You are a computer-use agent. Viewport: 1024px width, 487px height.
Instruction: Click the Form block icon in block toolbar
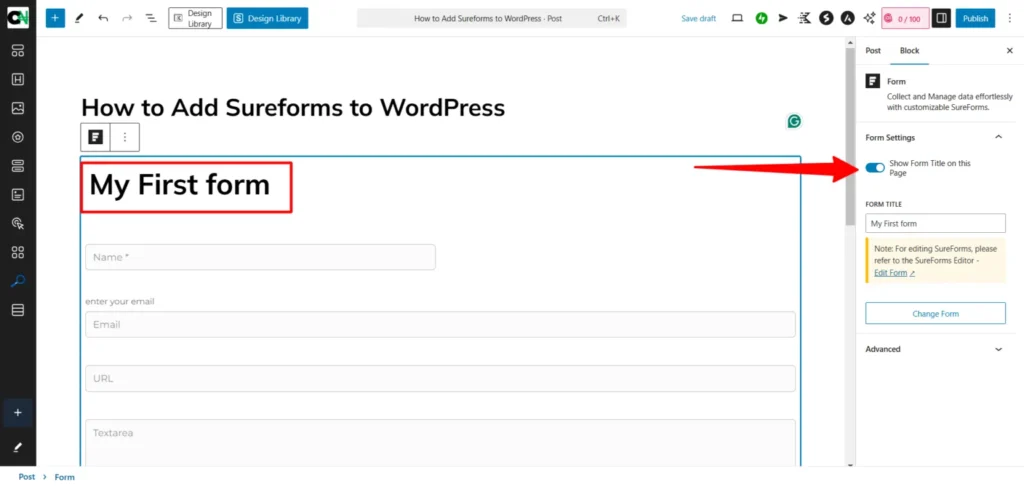[x=96, y=137]
